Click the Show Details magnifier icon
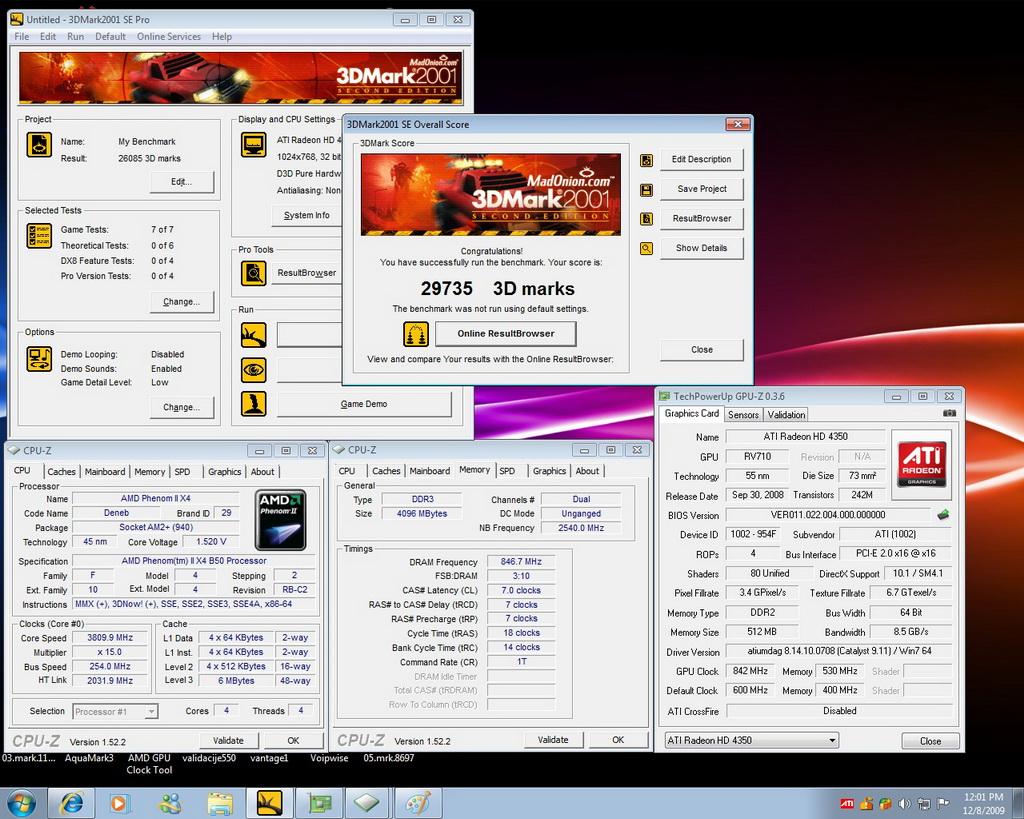The image size is (1024, 819). pyautogui.click(x=646, y=248)
